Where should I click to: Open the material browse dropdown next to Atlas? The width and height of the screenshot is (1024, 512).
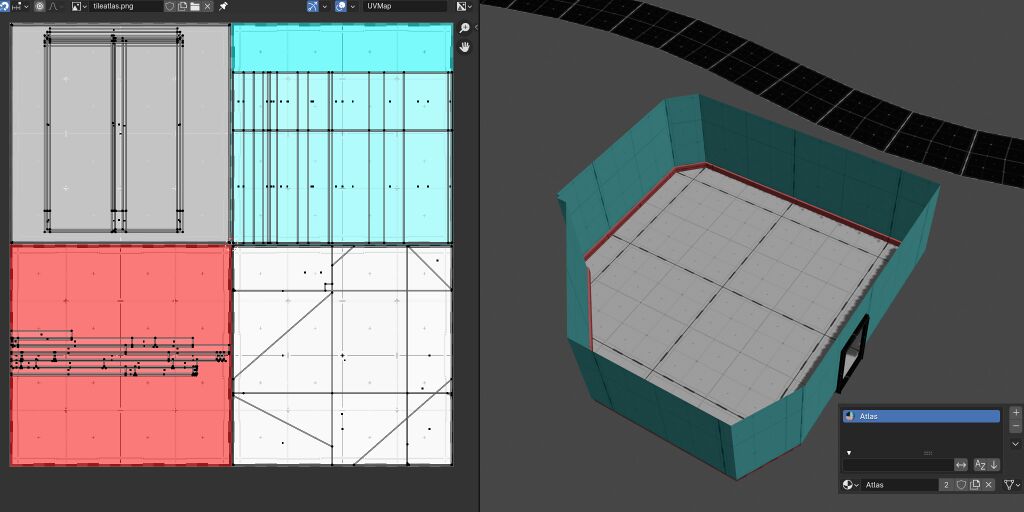point(850,485)
